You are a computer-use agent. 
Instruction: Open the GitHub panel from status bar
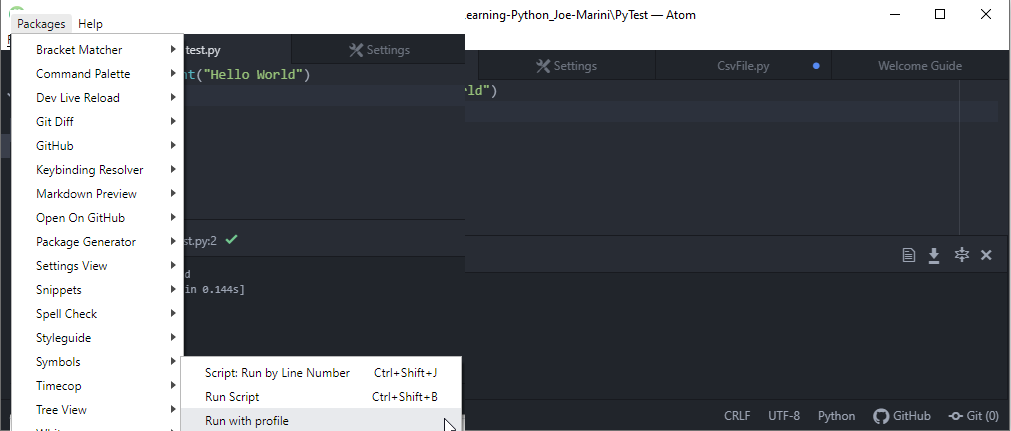pos(902,416)
